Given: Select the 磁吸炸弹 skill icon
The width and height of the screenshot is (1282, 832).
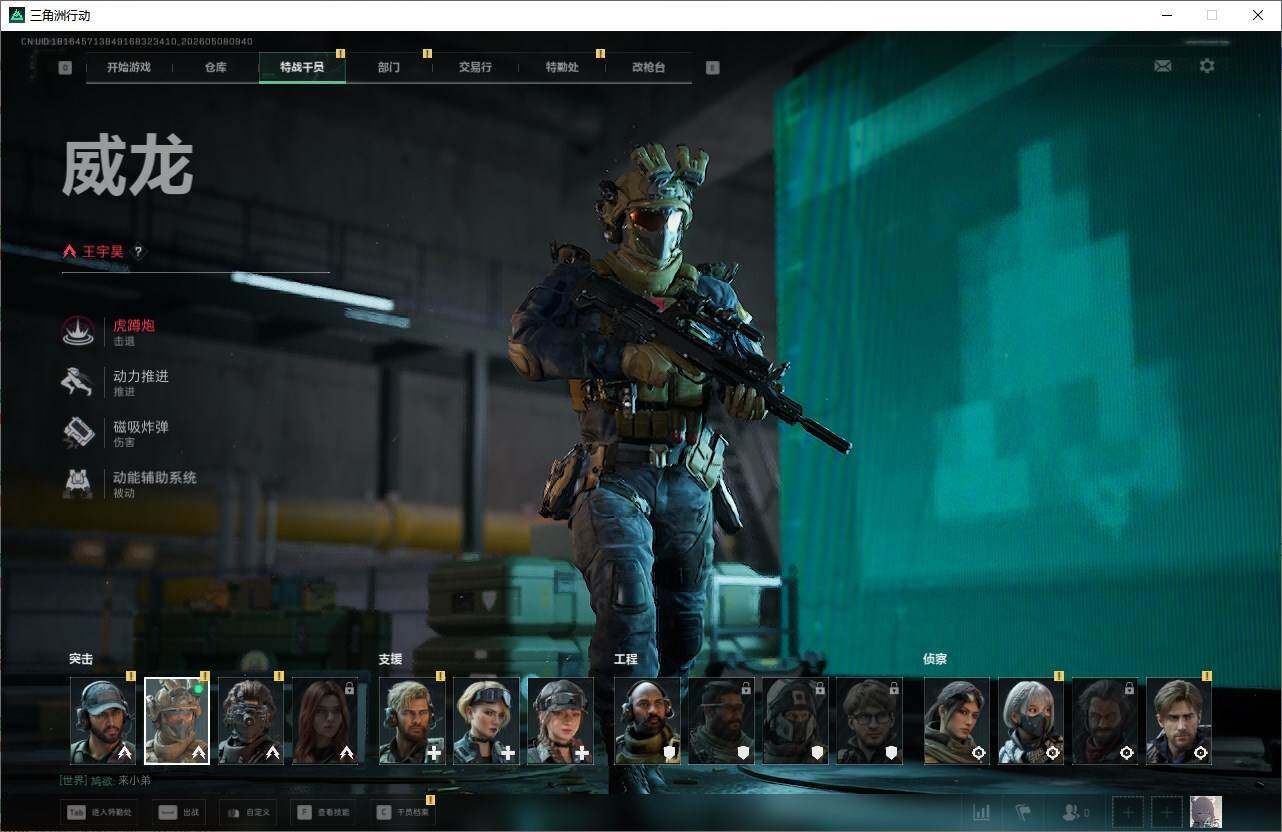Looking at the screenshot, I should click(78, 433).
